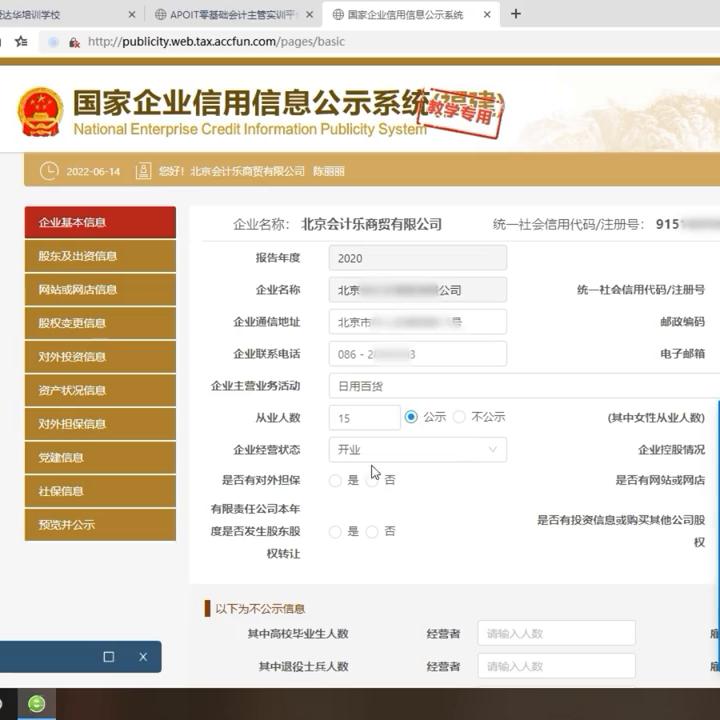Screen dimensions: 720x720
Task: Maximize the small blue floating window
Action: (x=109, y=657)
